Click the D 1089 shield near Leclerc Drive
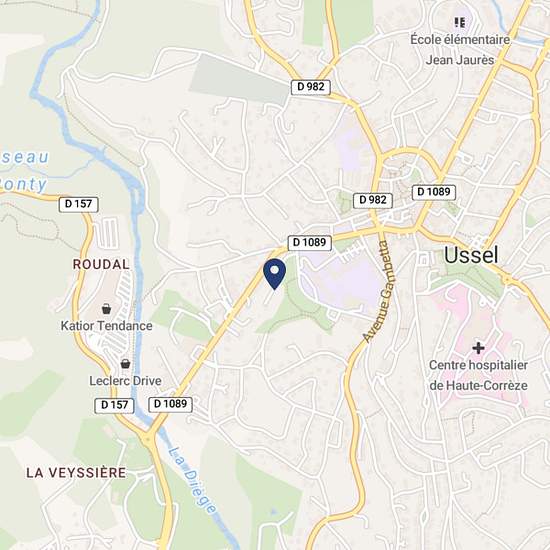This screenshot has width=550, height=550. pyautogui.click(x=170, y=404)
